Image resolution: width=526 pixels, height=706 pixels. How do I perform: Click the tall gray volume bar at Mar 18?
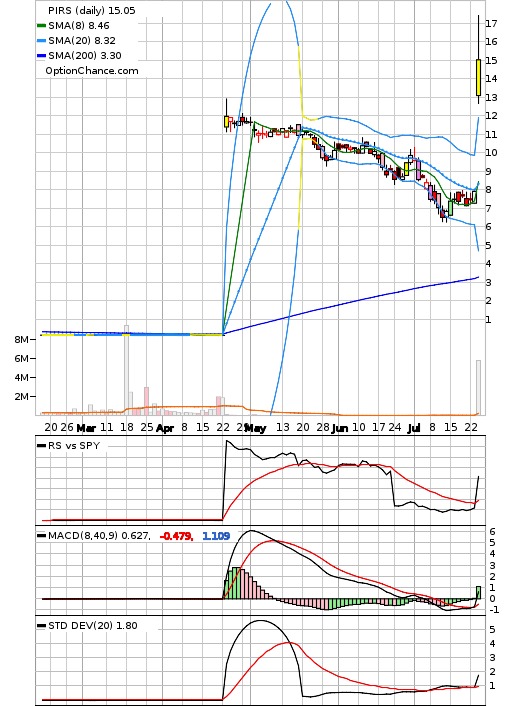[127, 370]
